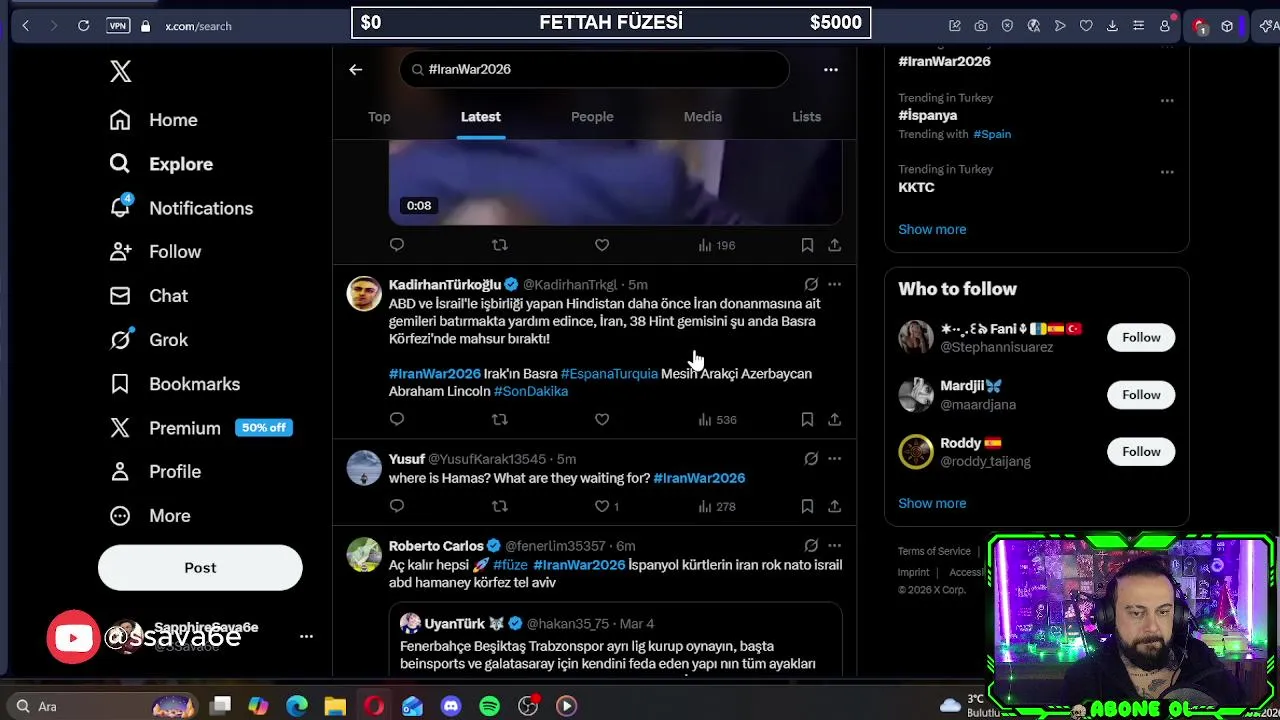Reload the browser page
This screenshot has height=720, width=1280.
click(x=84, y=26)
